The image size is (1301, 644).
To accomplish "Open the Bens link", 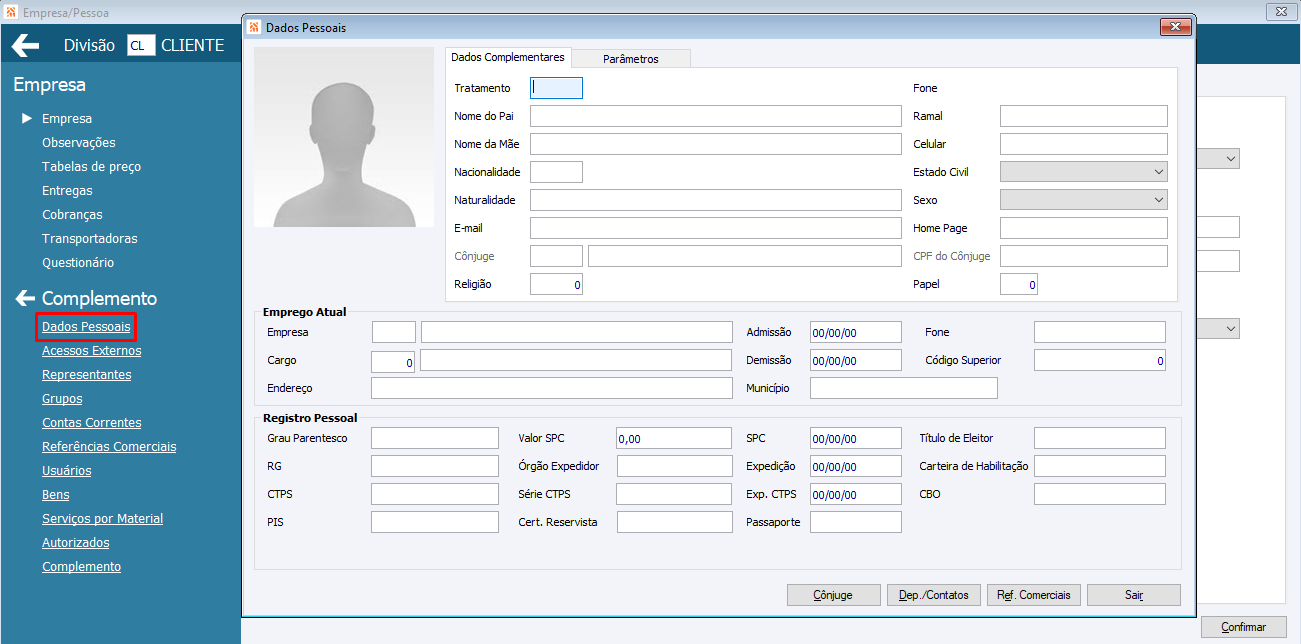I will point(56,495).
